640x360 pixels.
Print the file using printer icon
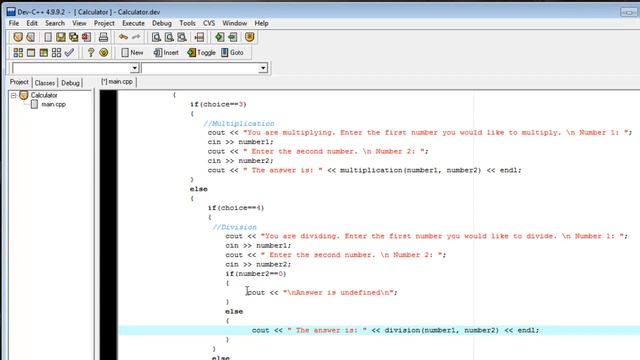click(103, 37)
